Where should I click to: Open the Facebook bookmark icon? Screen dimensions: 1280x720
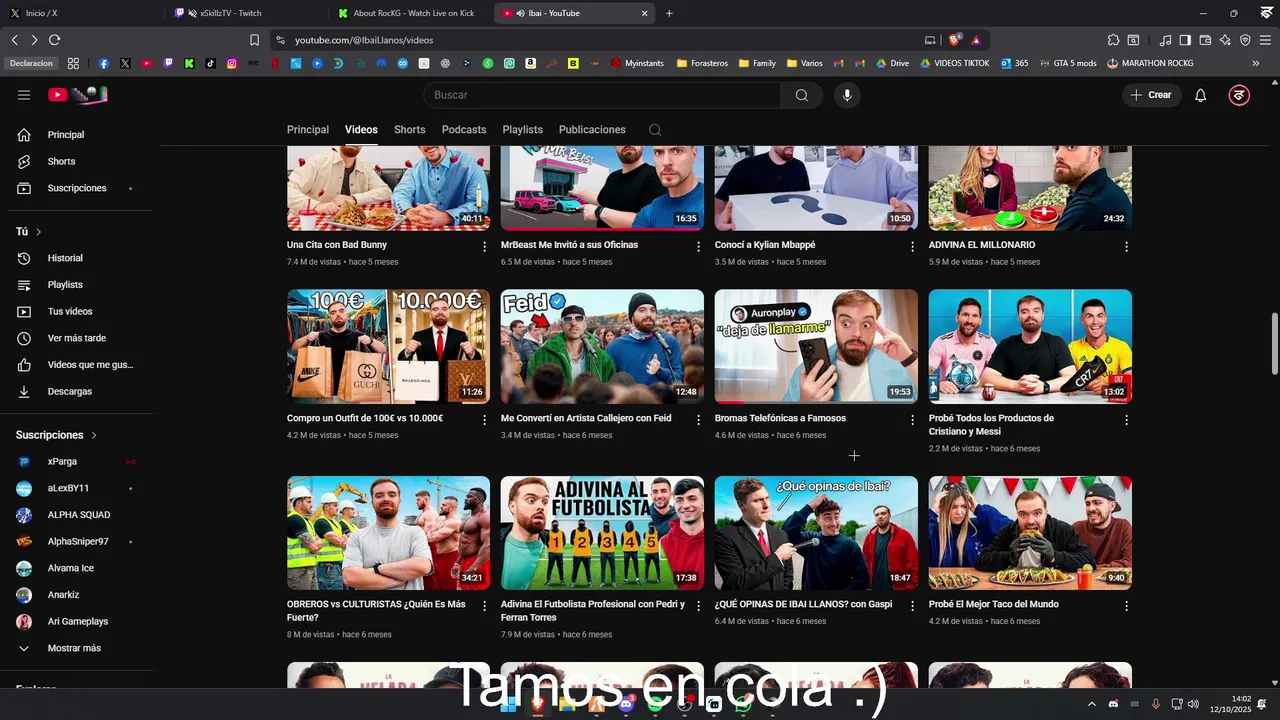(x=103, y=63)
